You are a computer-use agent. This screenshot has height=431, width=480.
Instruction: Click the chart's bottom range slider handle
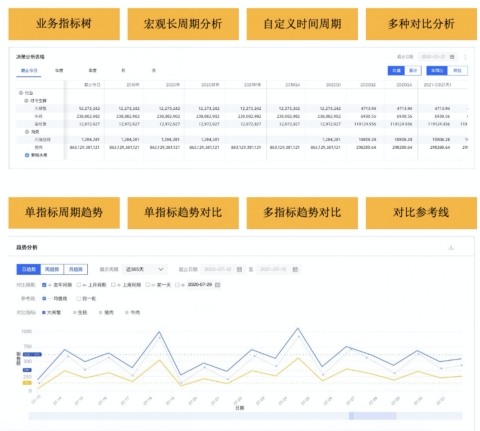373,416
